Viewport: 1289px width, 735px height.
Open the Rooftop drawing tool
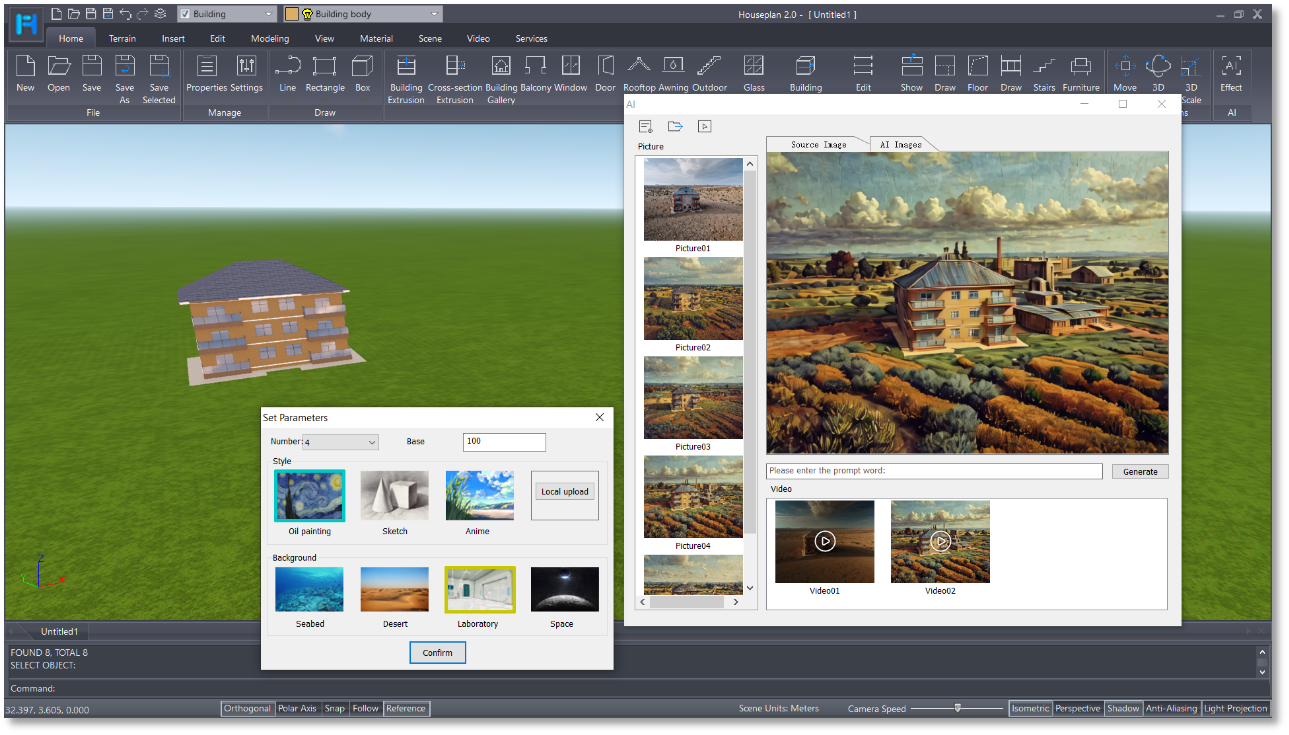click(x=638, y=72)
